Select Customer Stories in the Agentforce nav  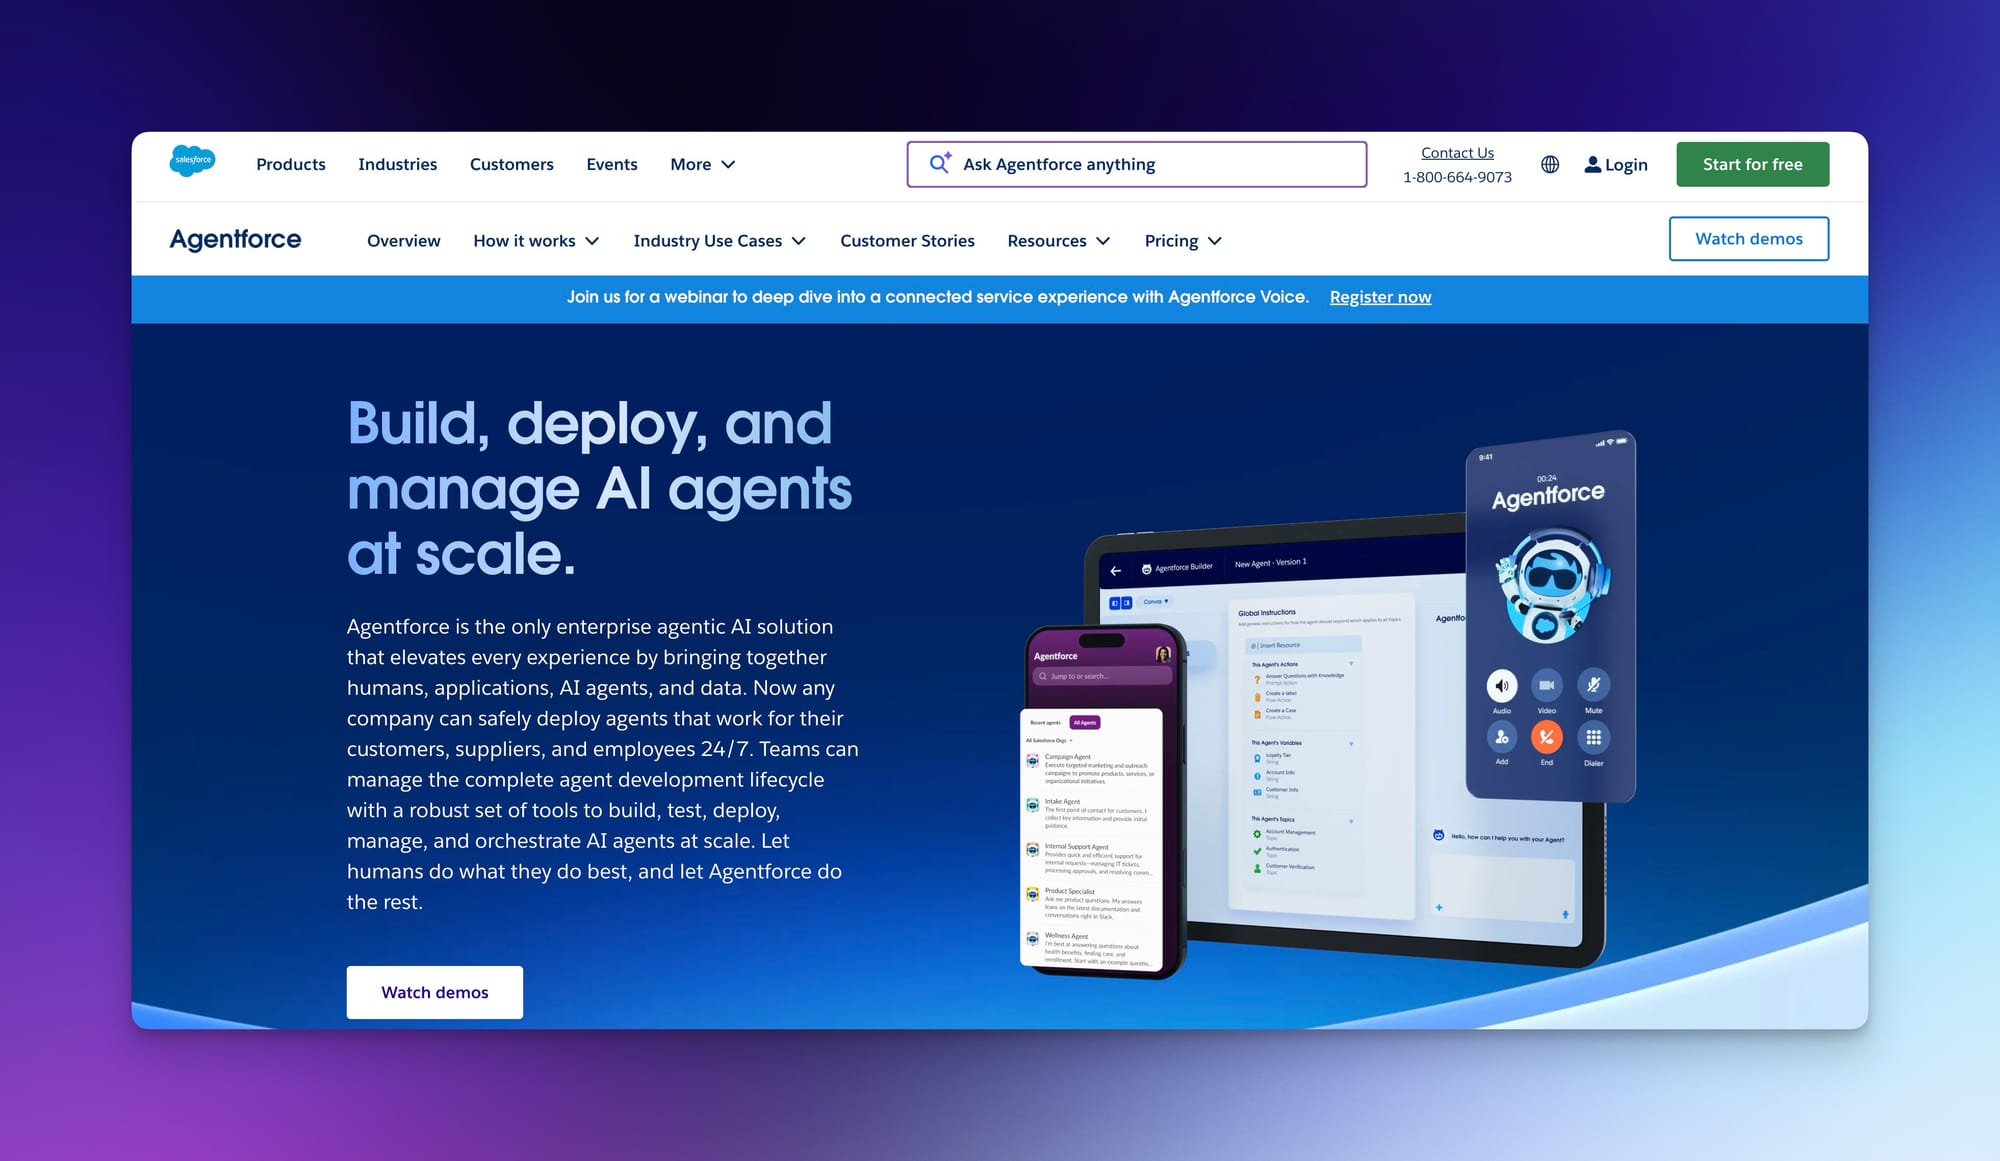(x=907, y=240)
